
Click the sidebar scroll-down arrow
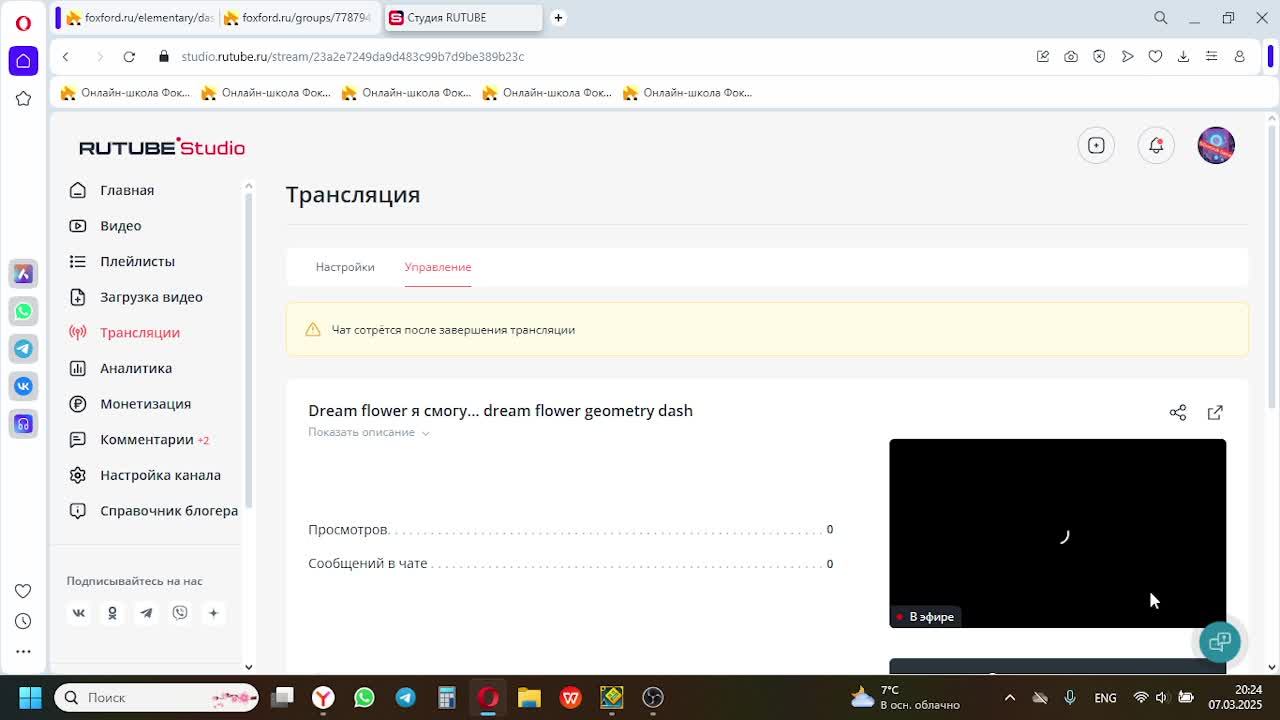[248, 667]
